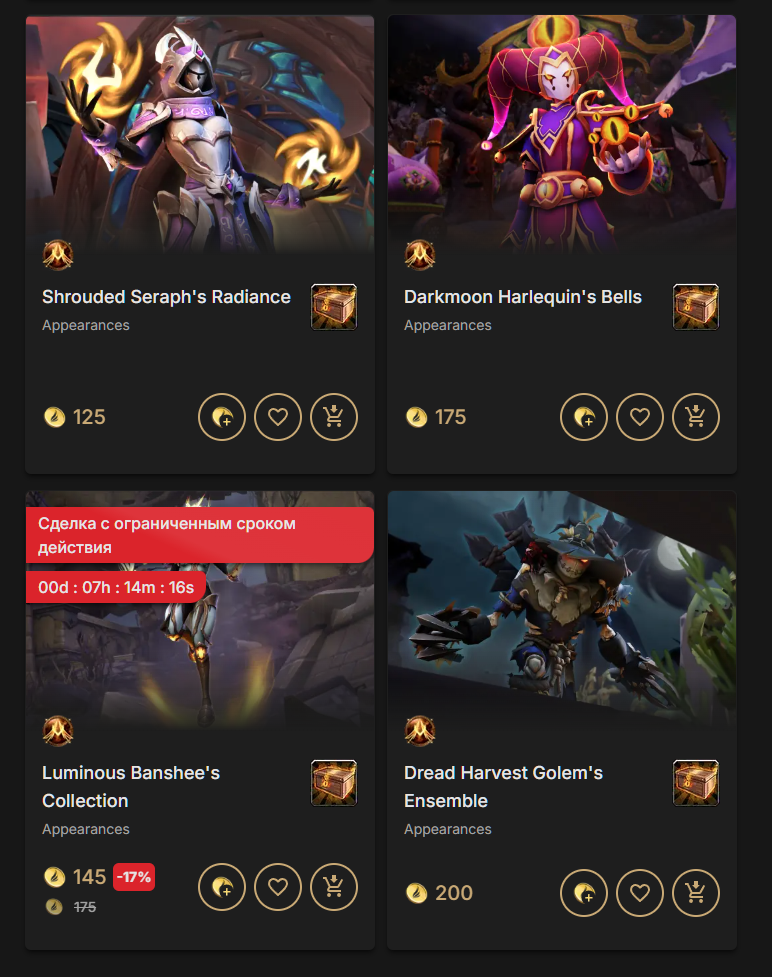Favorite Shrouded Seraph's Radiance with heart icon
This screenshot has width=772, height=977.
click(278, 417)
